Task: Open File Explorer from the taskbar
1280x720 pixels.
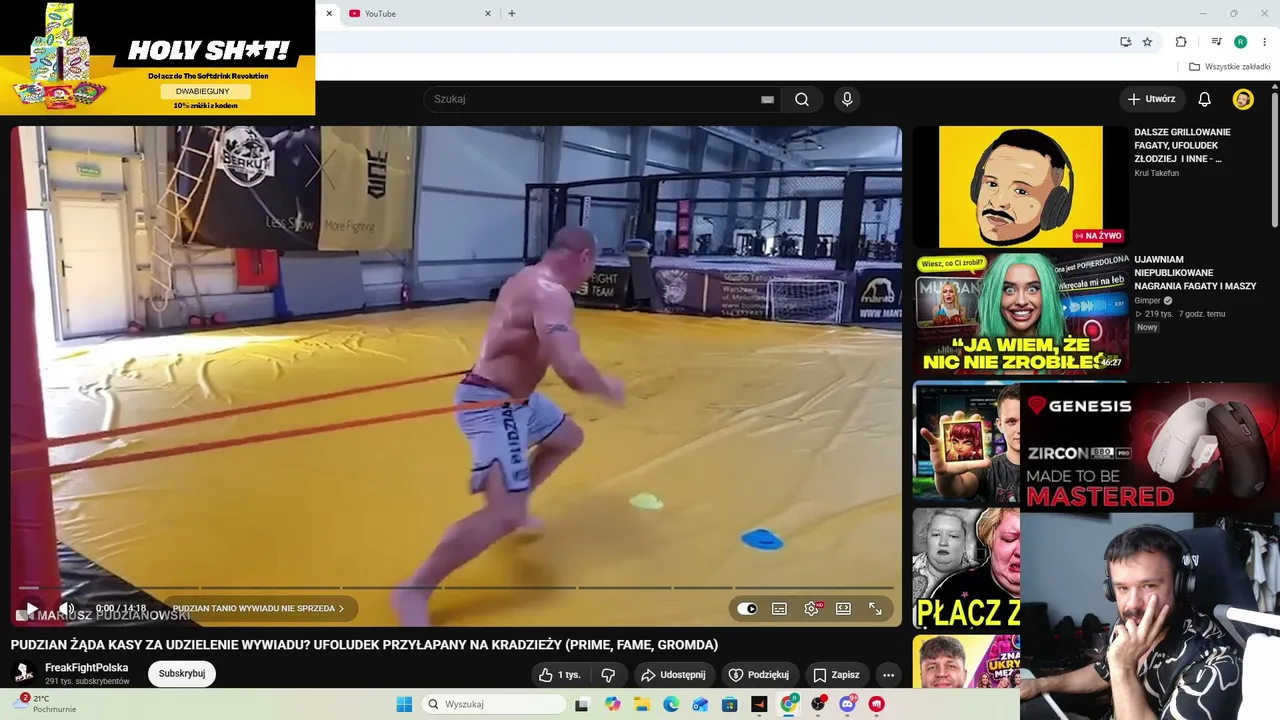Action: [641, 704]
